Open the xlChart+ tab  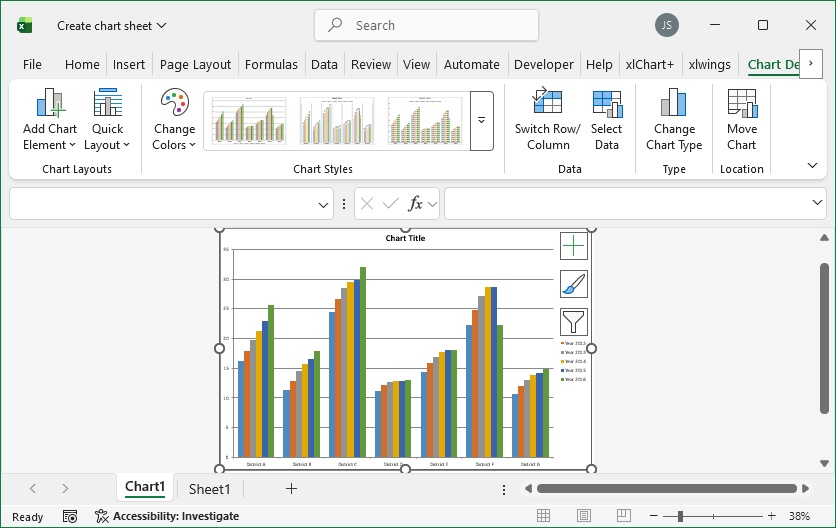pyautogui.click(x=649, y=65)
